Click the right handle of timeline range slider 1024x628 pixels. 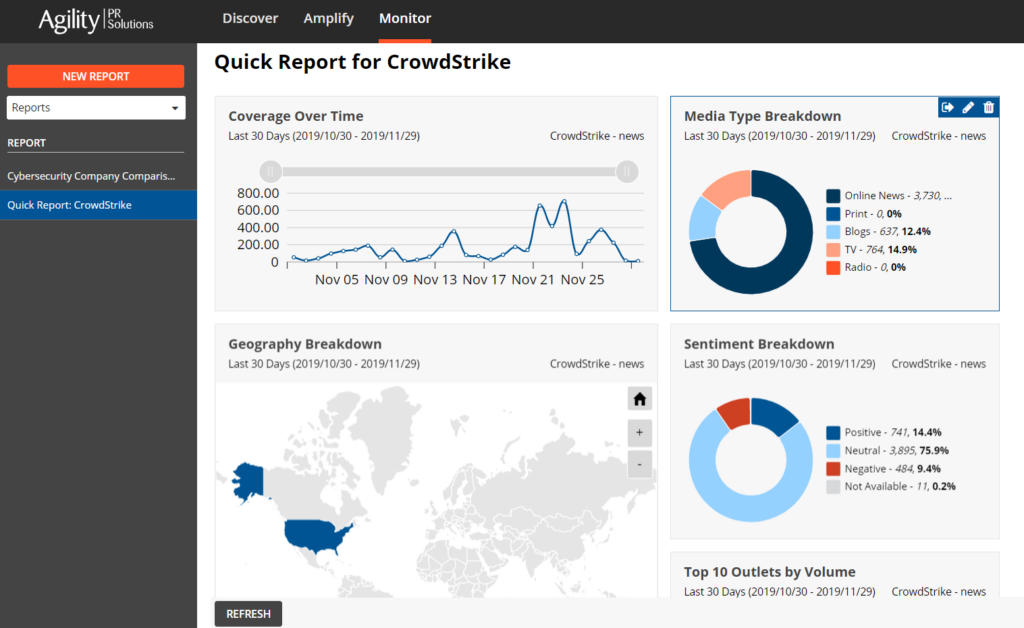[x=627, y=172]
